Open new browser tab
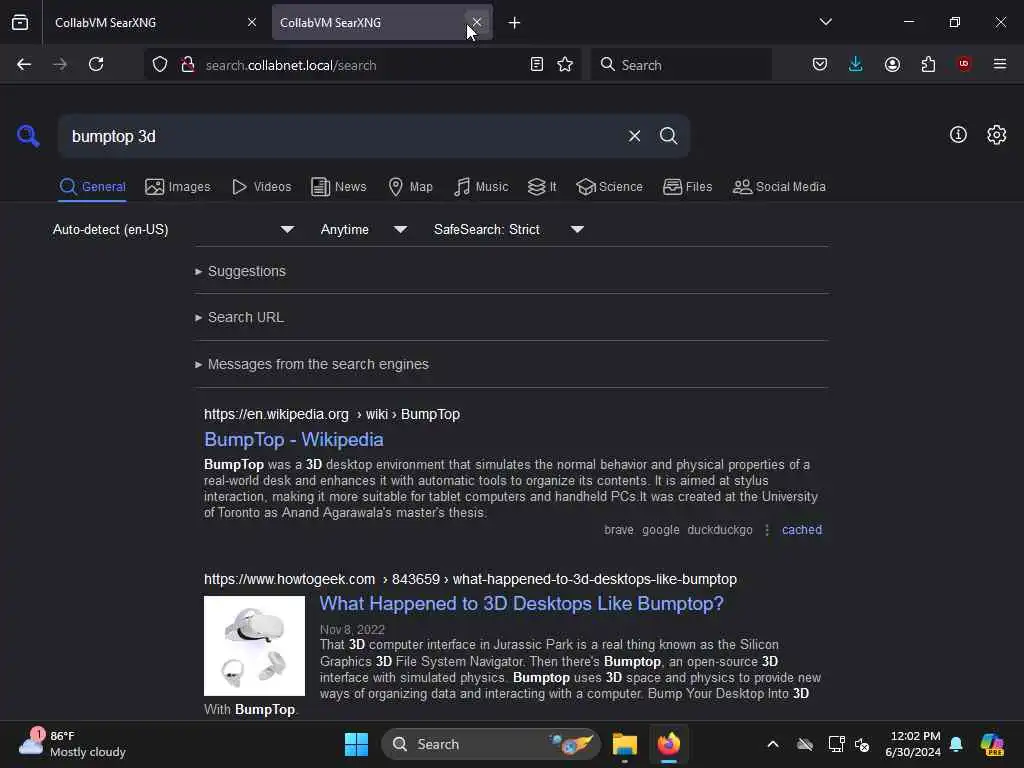 (x=515, y=23)
